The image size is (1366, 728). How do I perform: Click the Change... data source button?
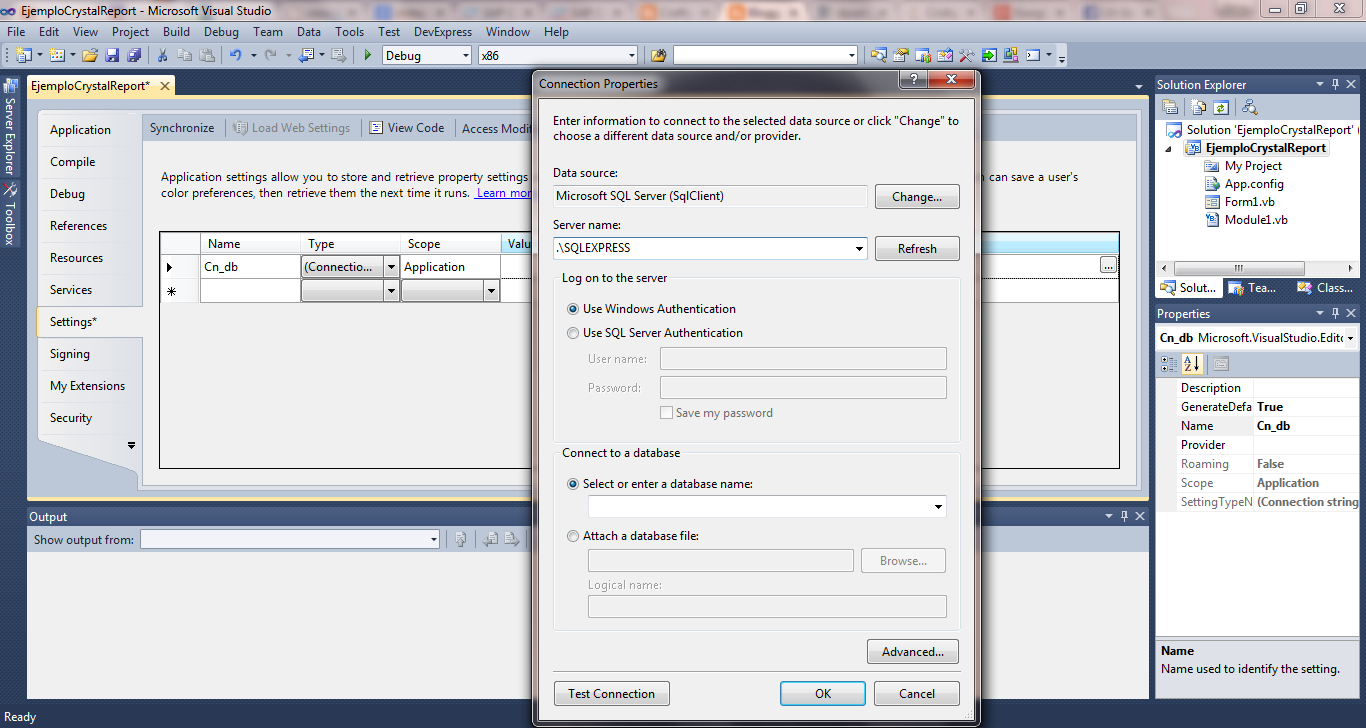pyautogui.click(x=917, y=197)
